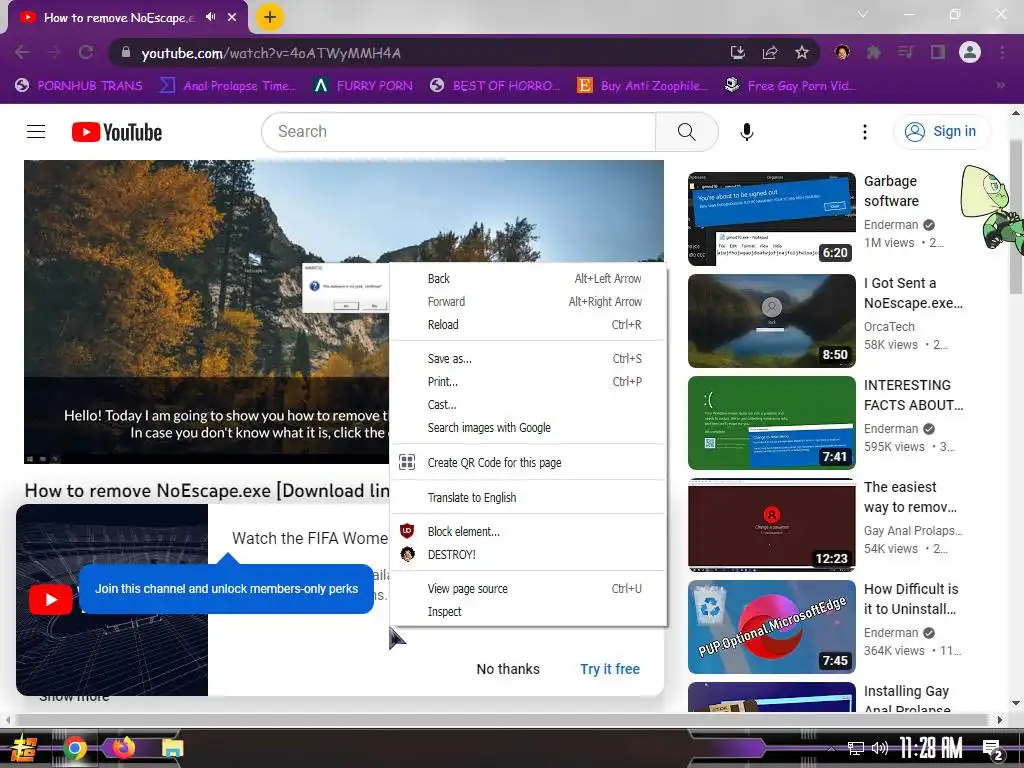
Task: Select Save as... in the context menu
Action: 528,359
